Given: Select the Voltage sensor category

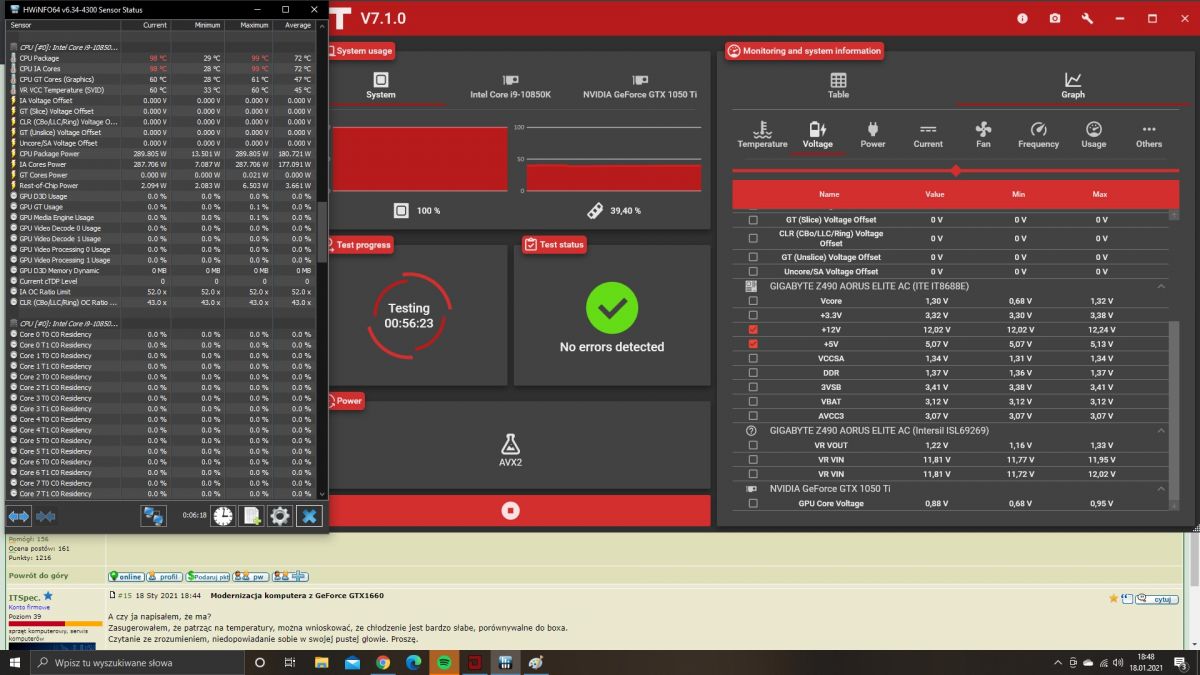Looking at the screenshot, I should (817, 135).
